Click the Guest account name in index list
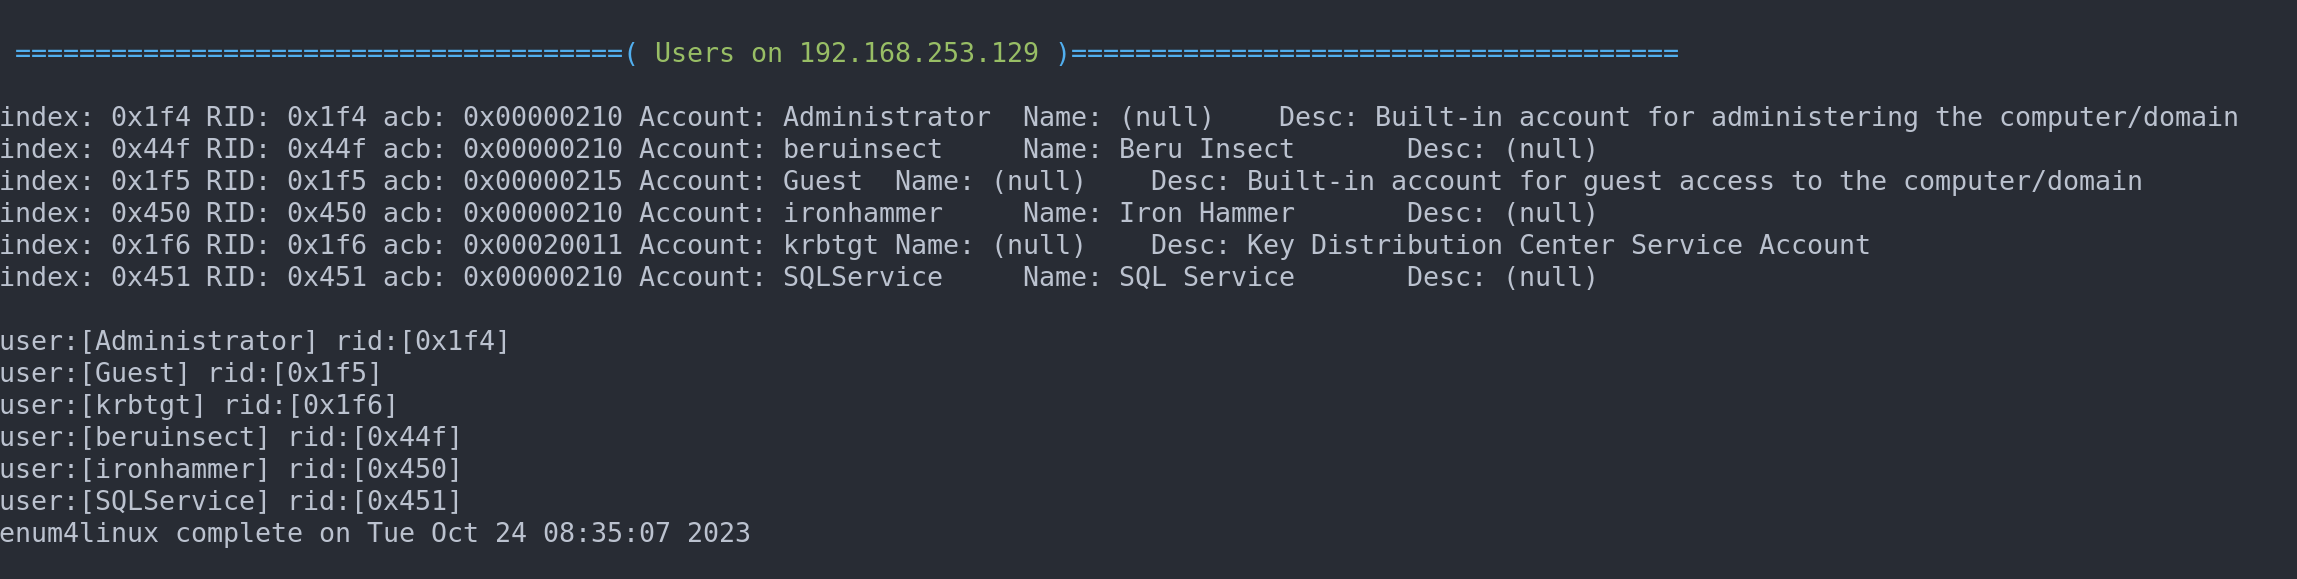This screenshot has height=579, width=2297. pos(822,182)
